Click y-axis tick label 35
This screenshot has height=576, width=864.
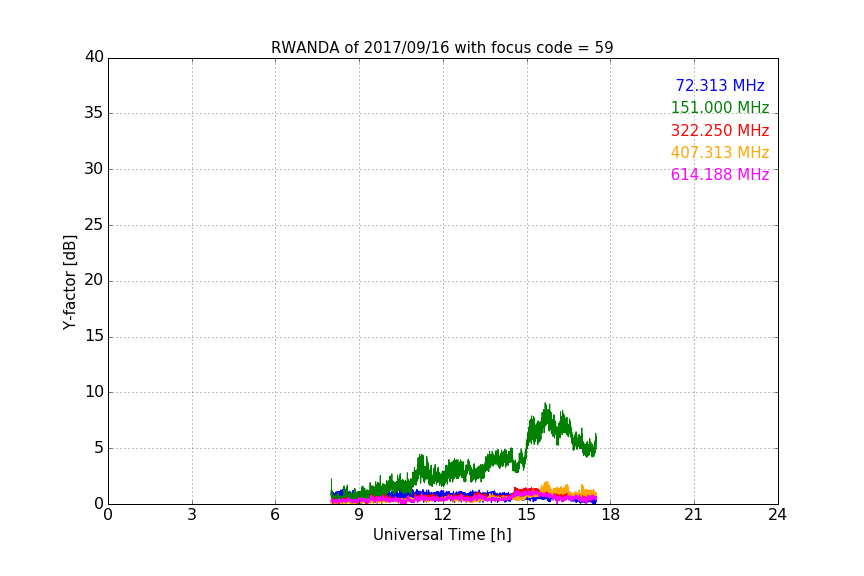(94, 113)
